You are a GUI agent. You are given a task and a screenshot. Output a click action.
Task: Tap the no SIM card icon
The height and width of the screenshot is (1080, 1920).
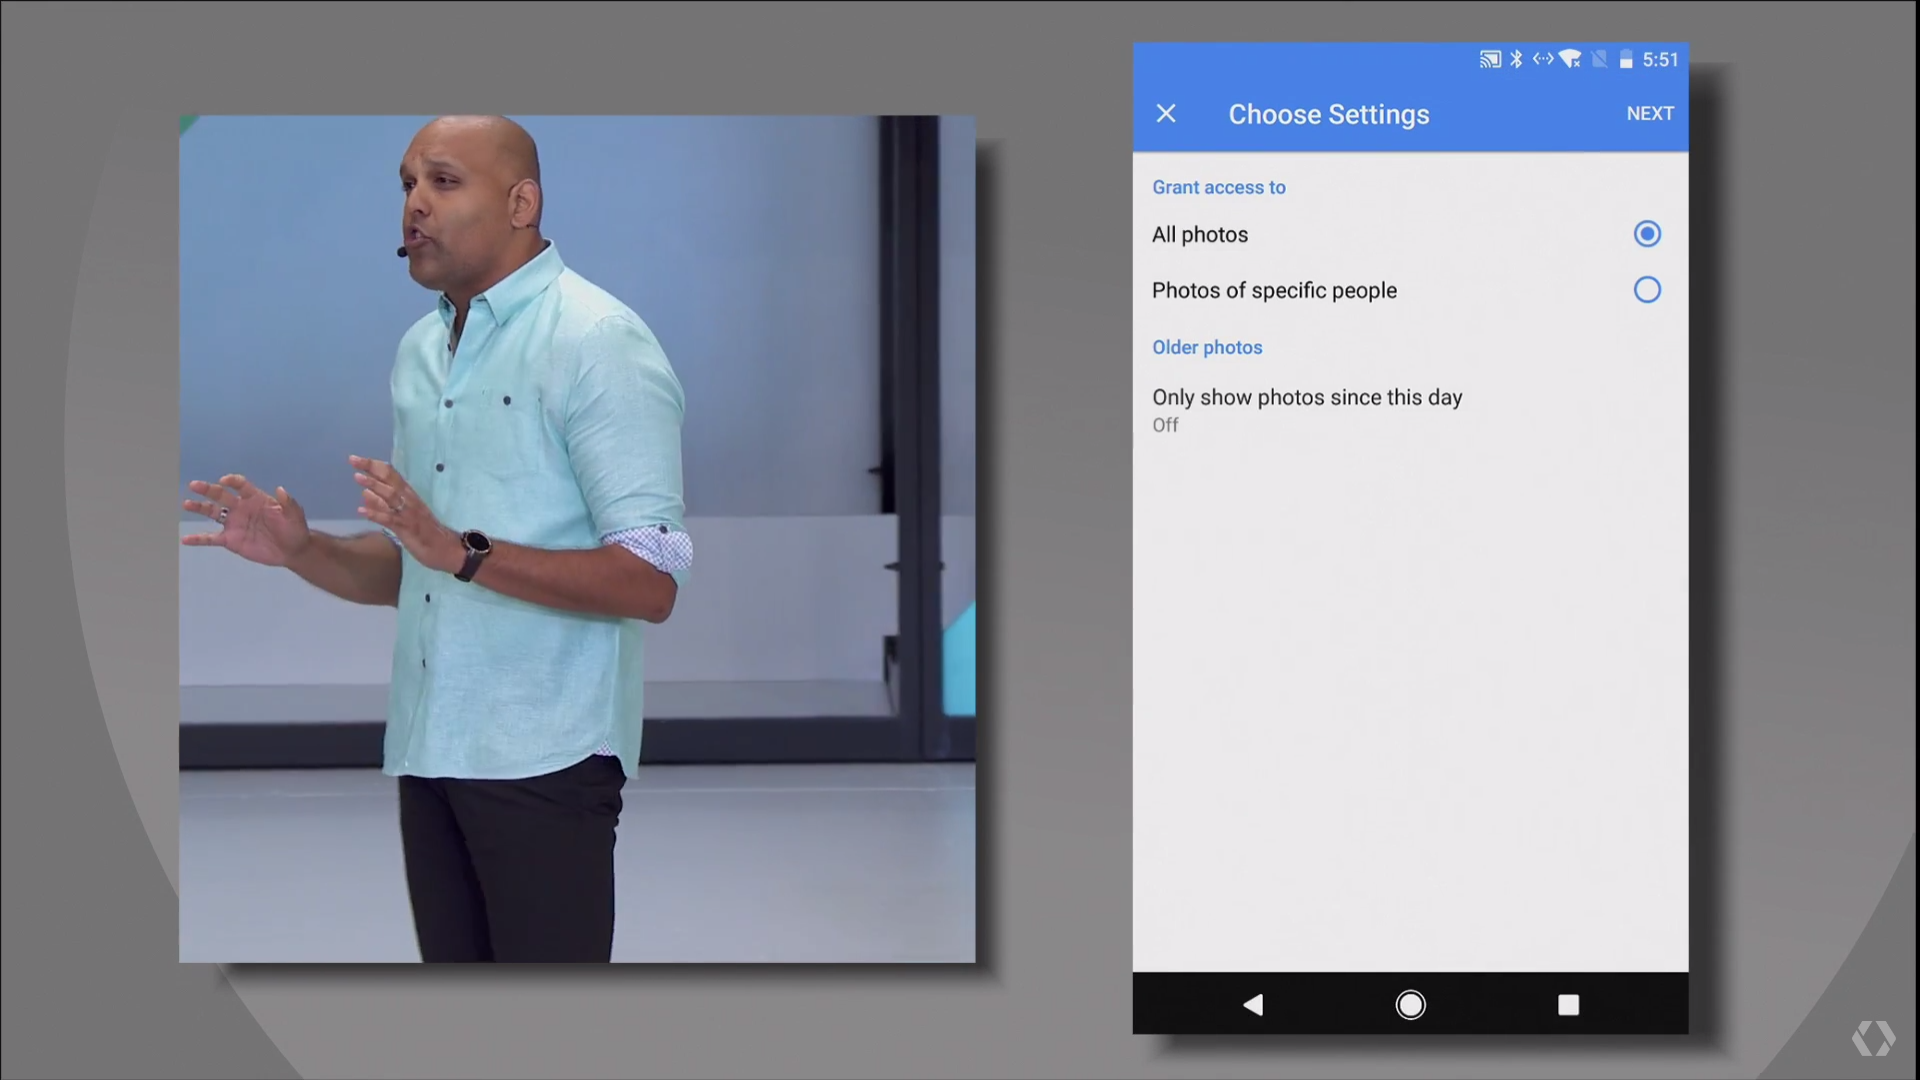pos(1599,60)
